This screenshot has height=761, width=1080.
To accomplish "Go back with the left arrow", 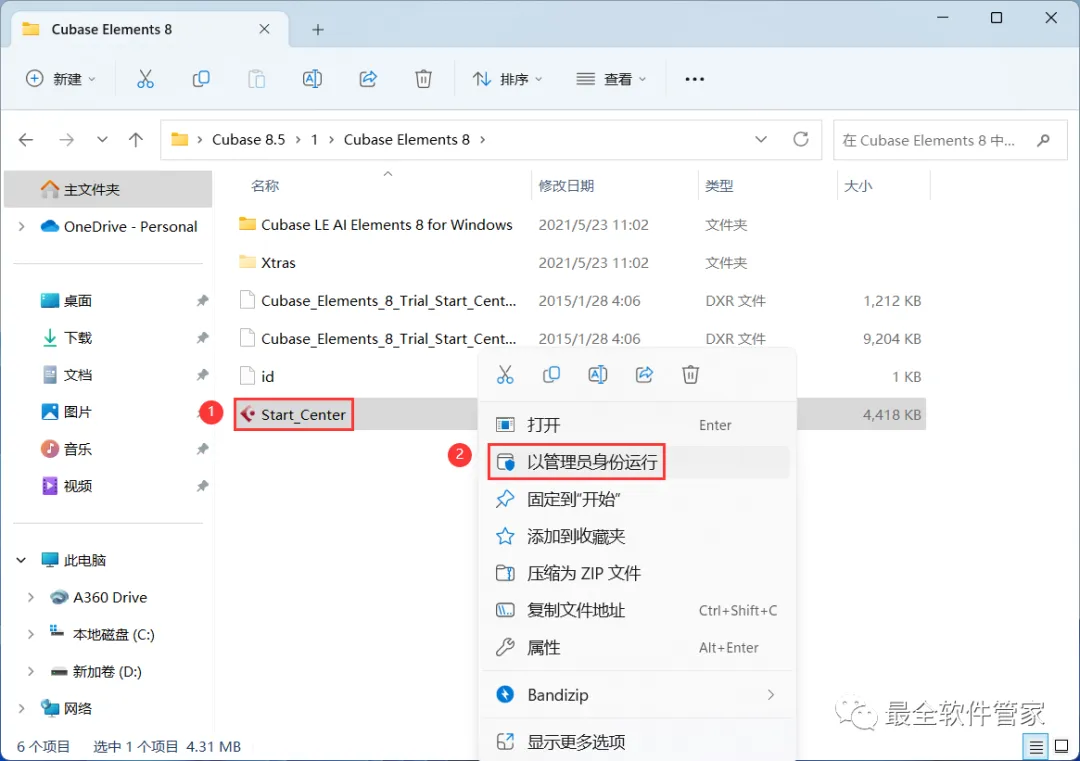I will 26,140.
